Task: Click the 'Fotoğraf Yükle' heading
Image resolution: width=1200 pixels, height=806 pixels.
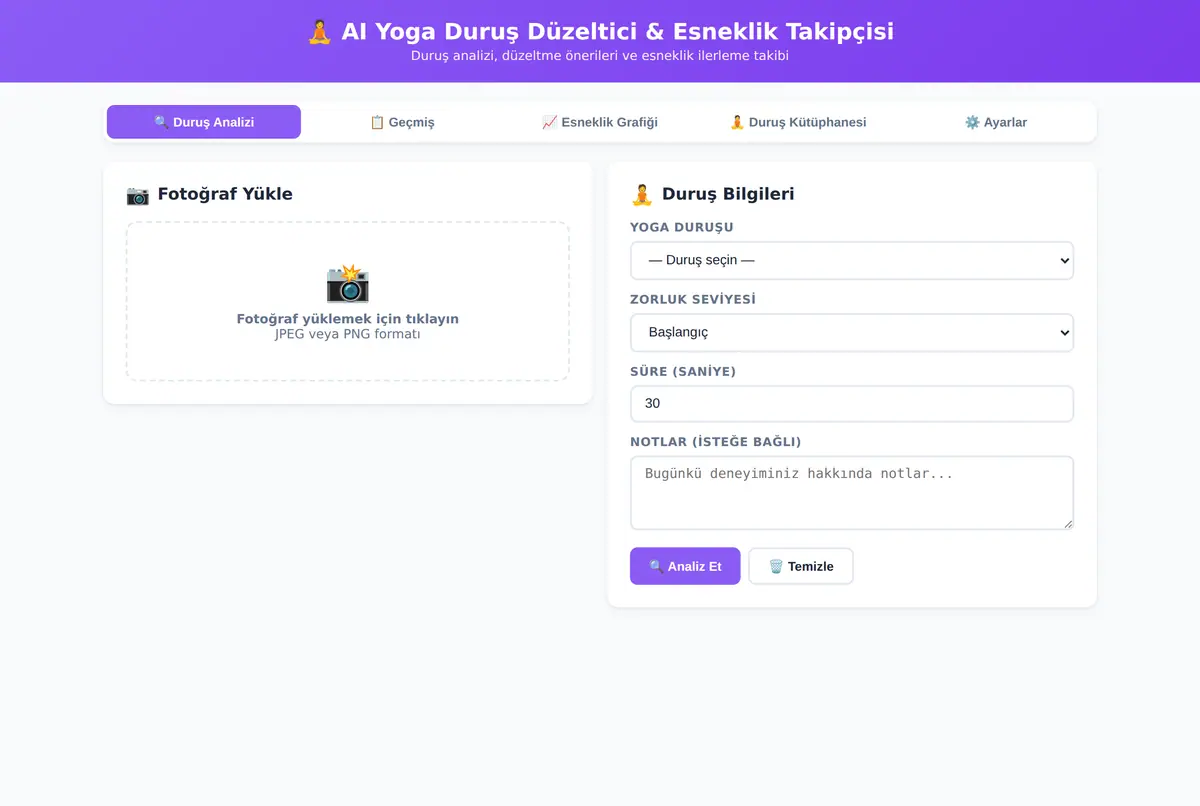Action: click(225, 194)
